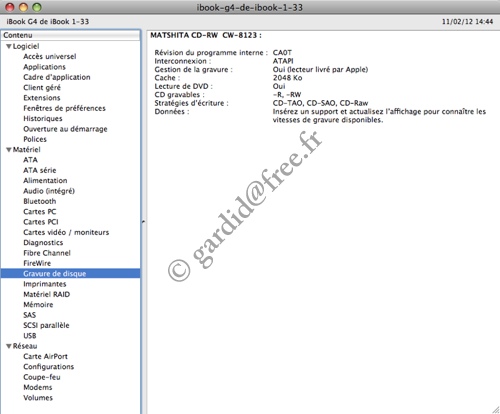Viewport: 500px width, 414px height.
Task: Open the Applications list item
Action: (44, 67)
